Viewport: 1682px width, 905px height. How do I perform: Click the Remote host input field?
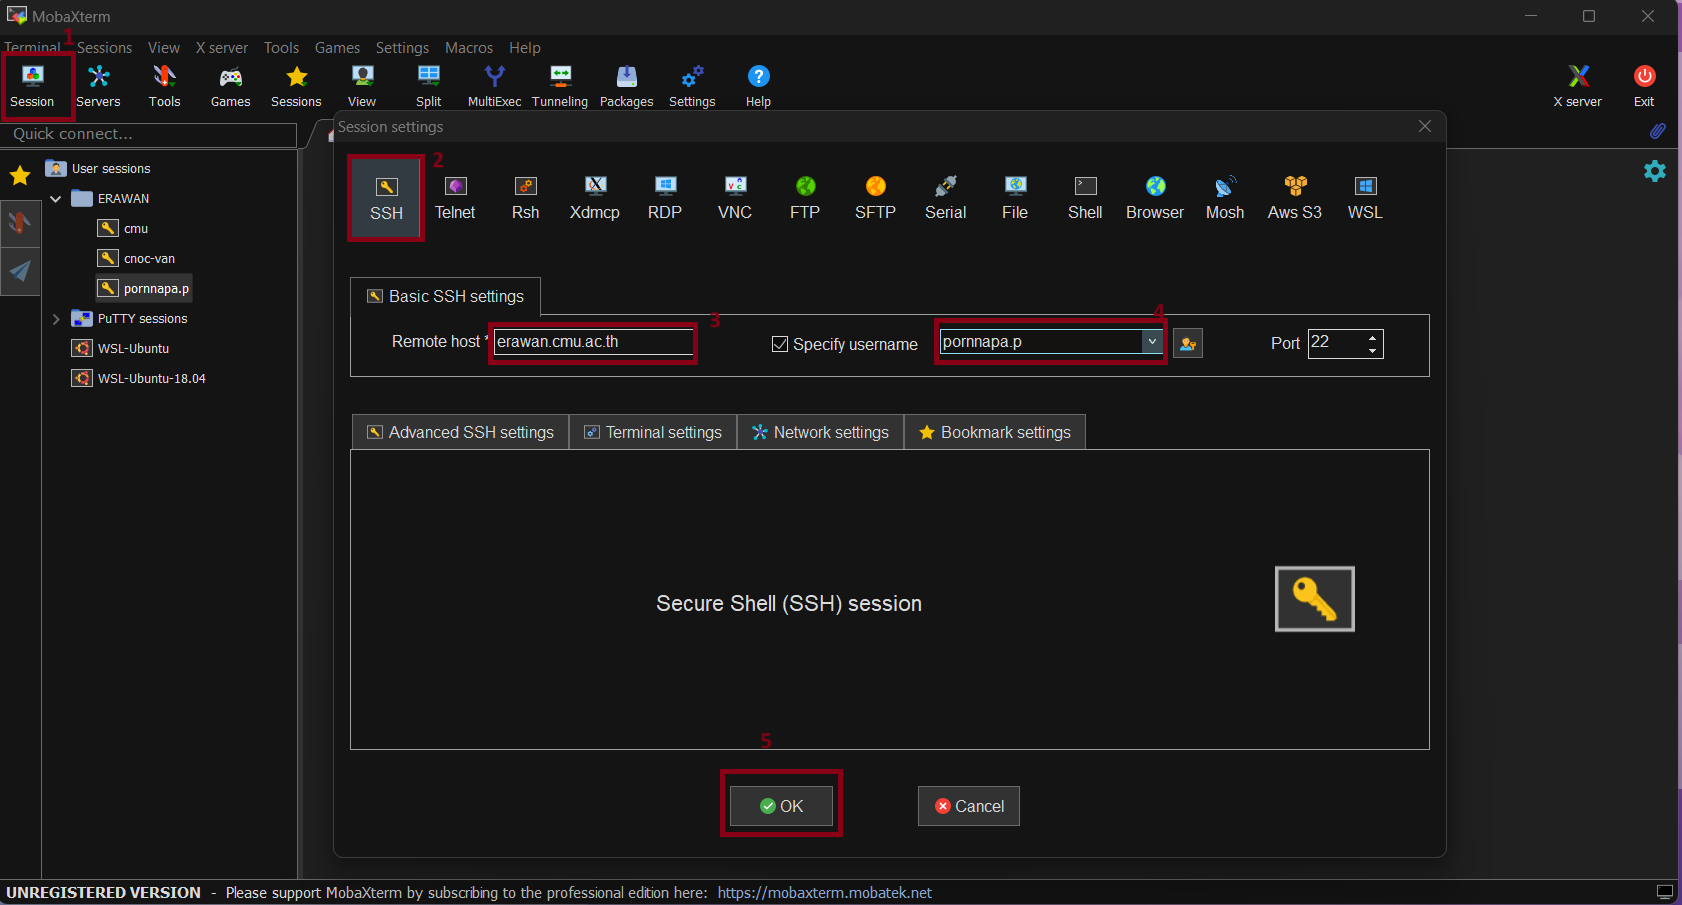click(x=593, y=342)
